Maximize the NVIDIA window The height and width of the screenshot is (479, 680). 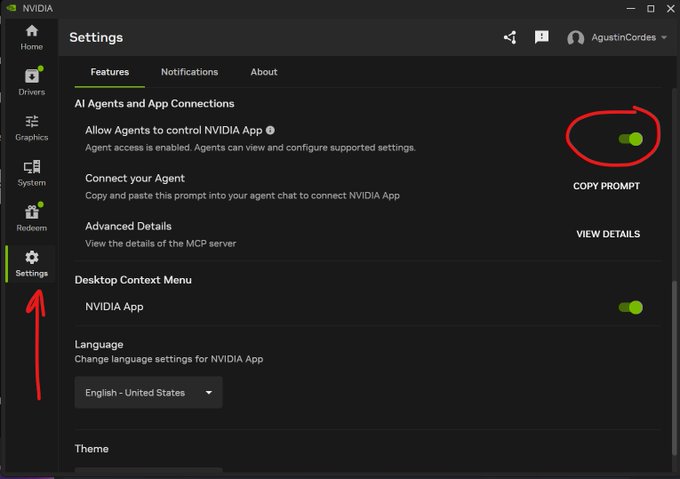click(651, 9)
